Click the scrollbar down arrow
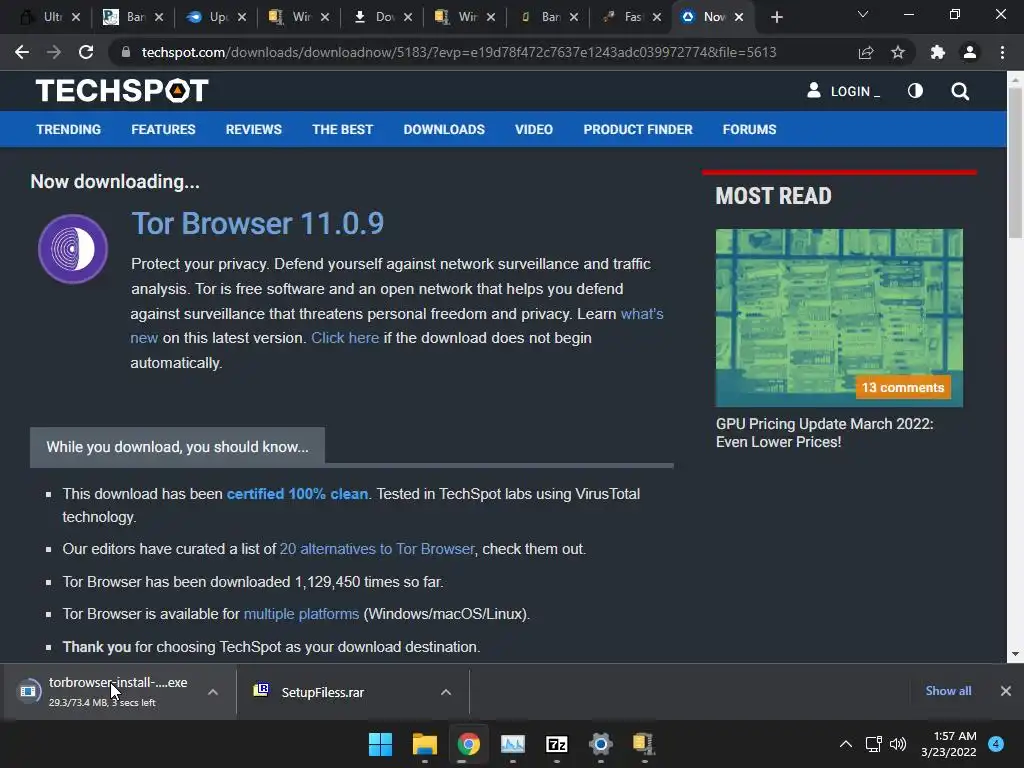The image size is (1024, 768). click(1015, 654)
